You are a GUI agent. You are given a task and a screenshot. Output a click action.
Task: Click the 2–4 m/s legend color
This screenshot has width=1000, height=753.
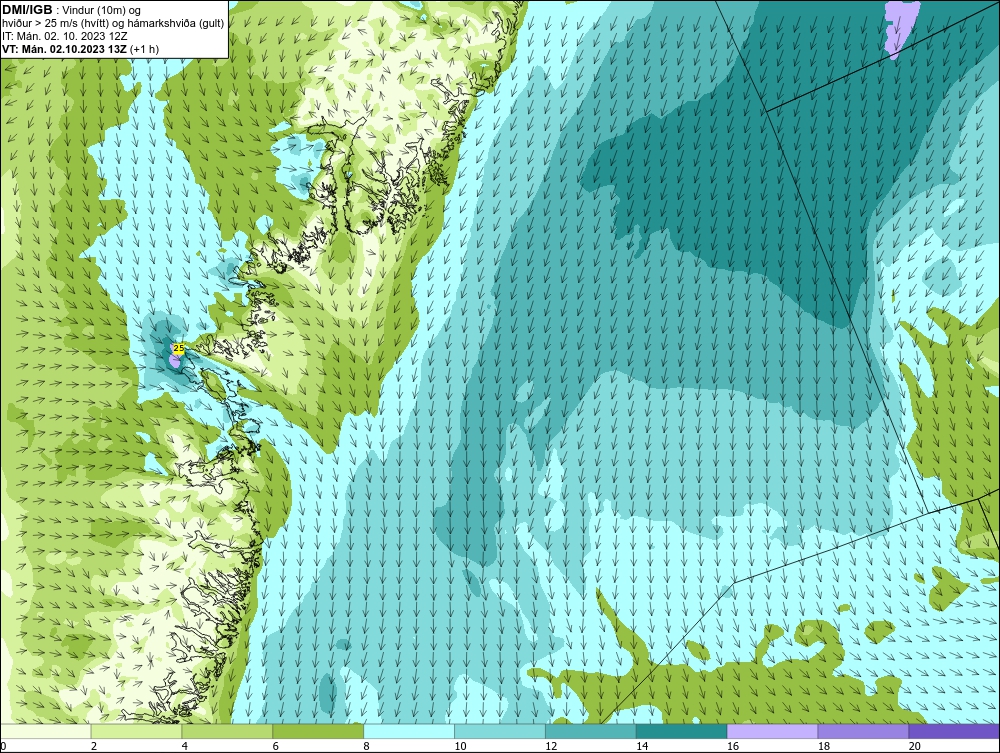136,731
